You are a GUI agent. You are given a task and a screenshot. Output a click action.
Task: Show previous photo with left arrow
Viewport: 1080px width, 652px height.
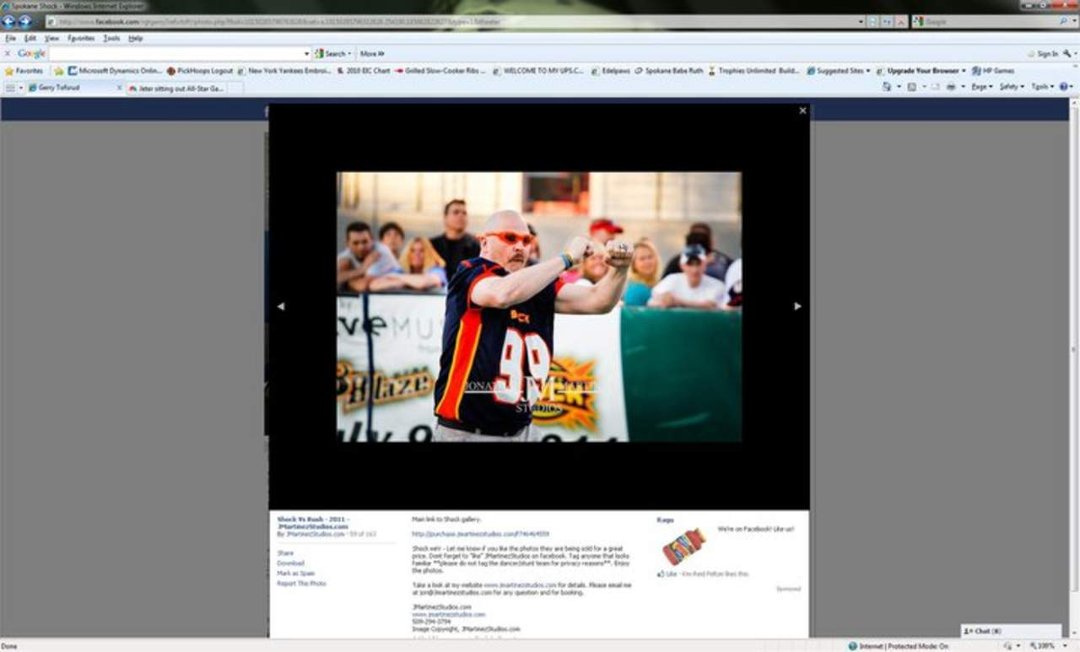(x=280, y=306)
